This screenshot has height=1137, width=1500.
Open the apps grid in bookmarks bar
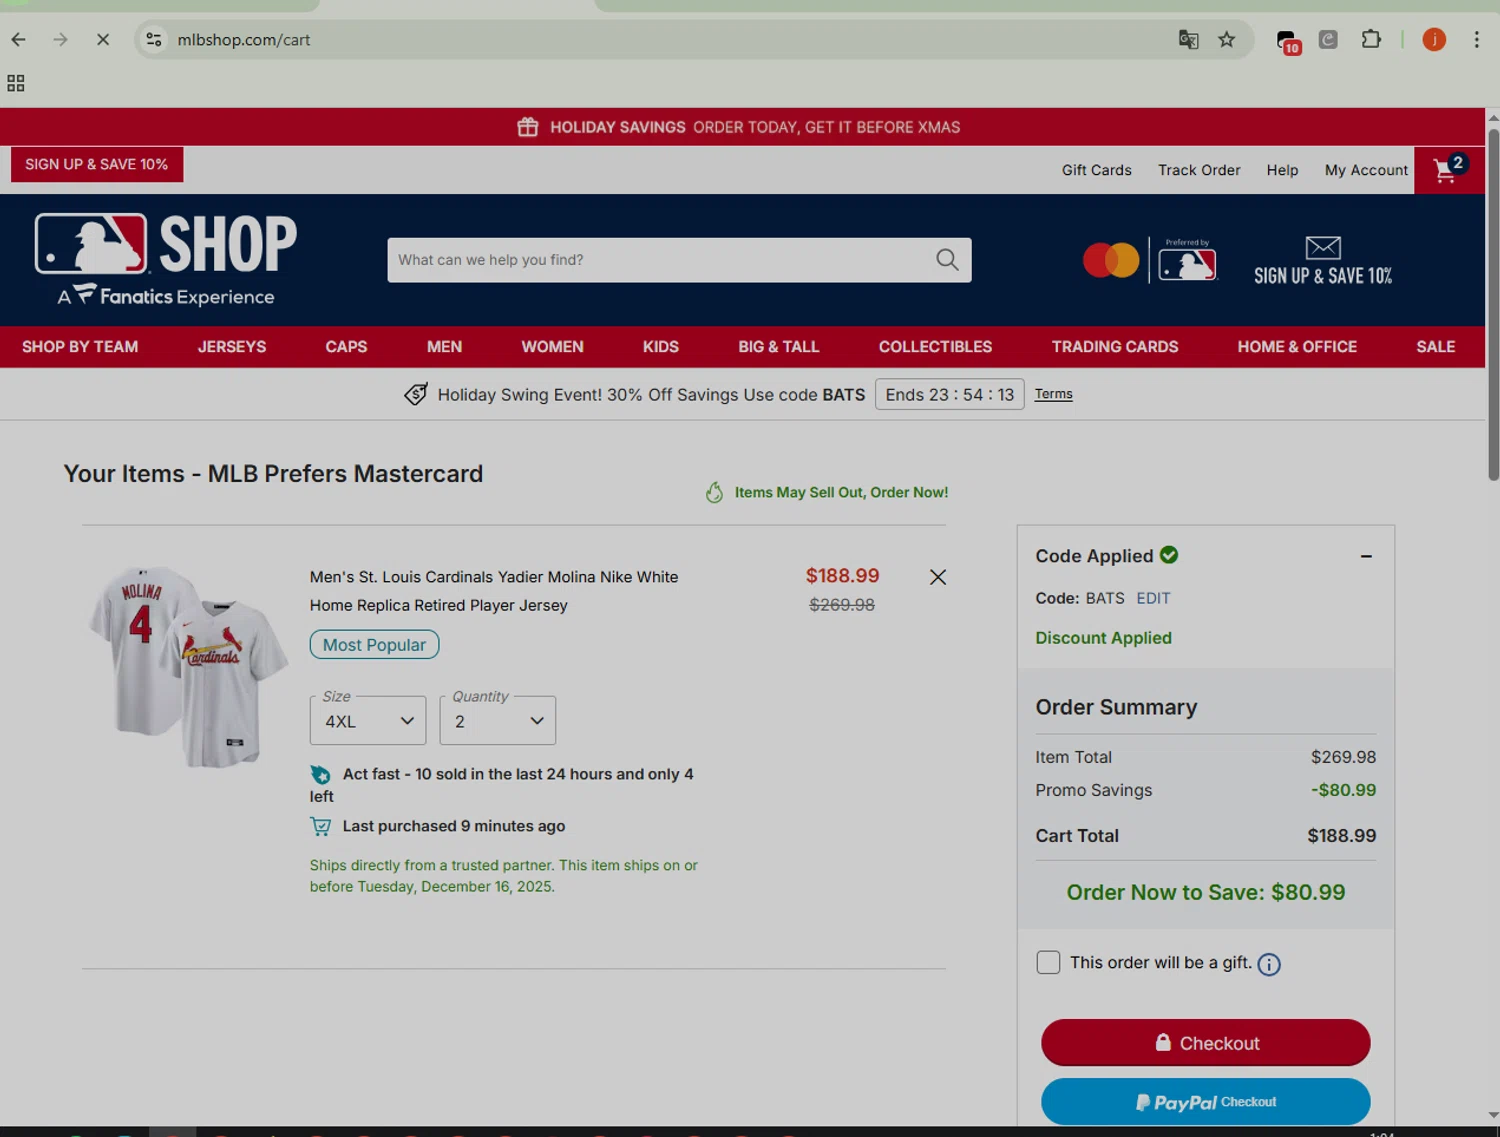tap(16, 83)
